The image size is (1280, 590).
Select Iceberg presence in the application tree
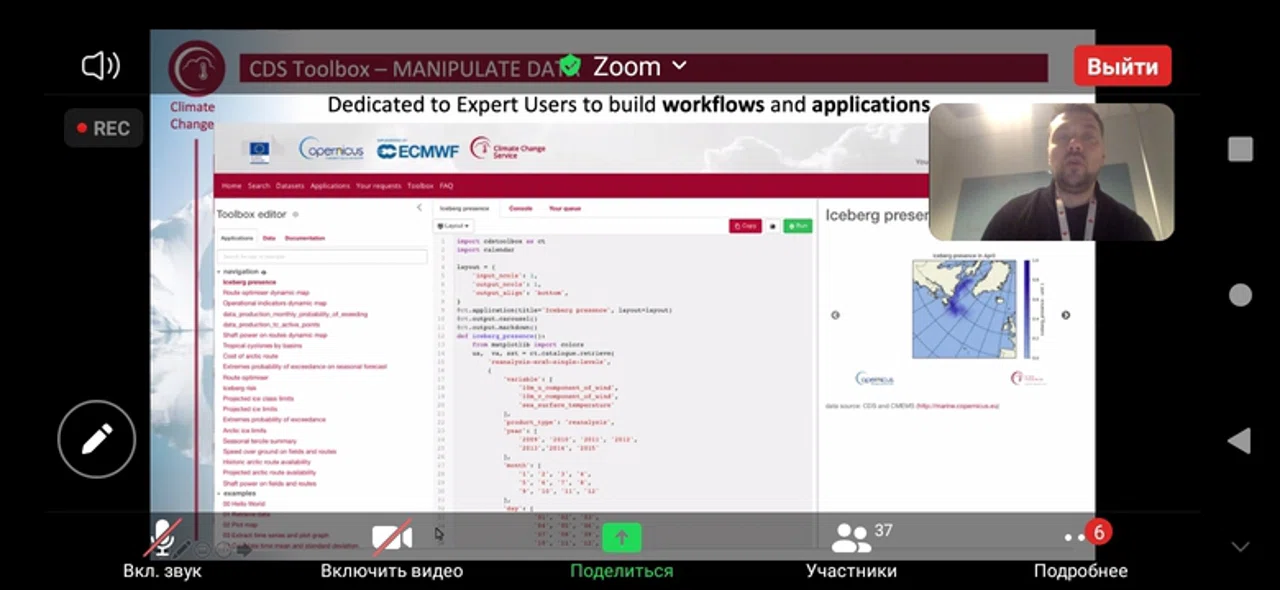pyautogui.click(x=249, y=282)
